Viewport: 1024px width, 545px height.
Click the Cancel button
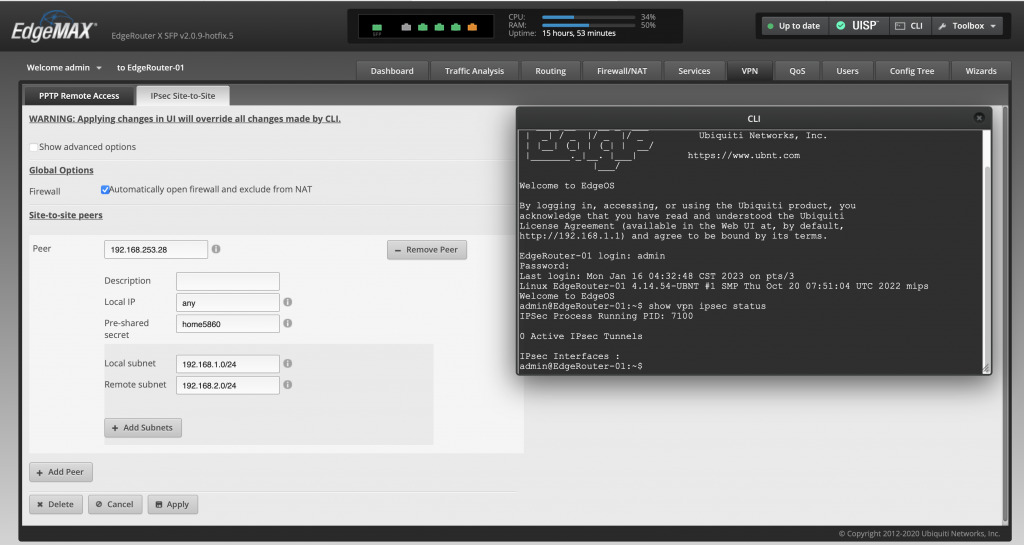click(115, 504)
